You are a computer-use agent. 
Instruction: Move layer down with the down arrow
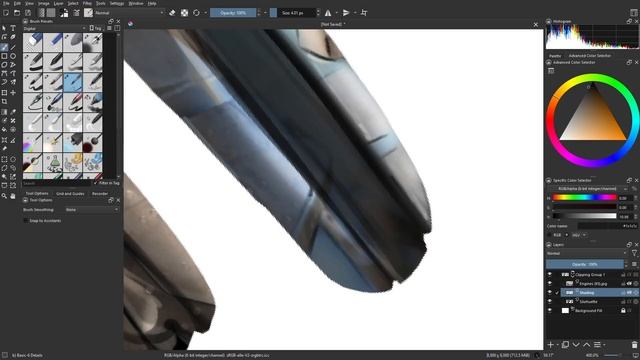click(576, 345)
